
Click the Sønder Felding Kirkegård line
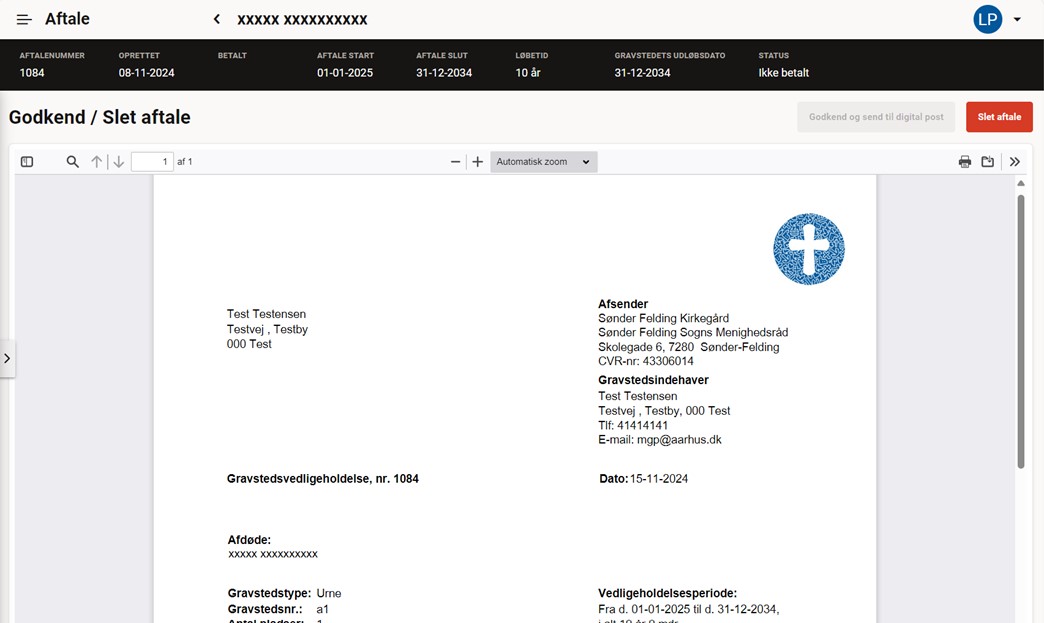click(x=664, y=318)
